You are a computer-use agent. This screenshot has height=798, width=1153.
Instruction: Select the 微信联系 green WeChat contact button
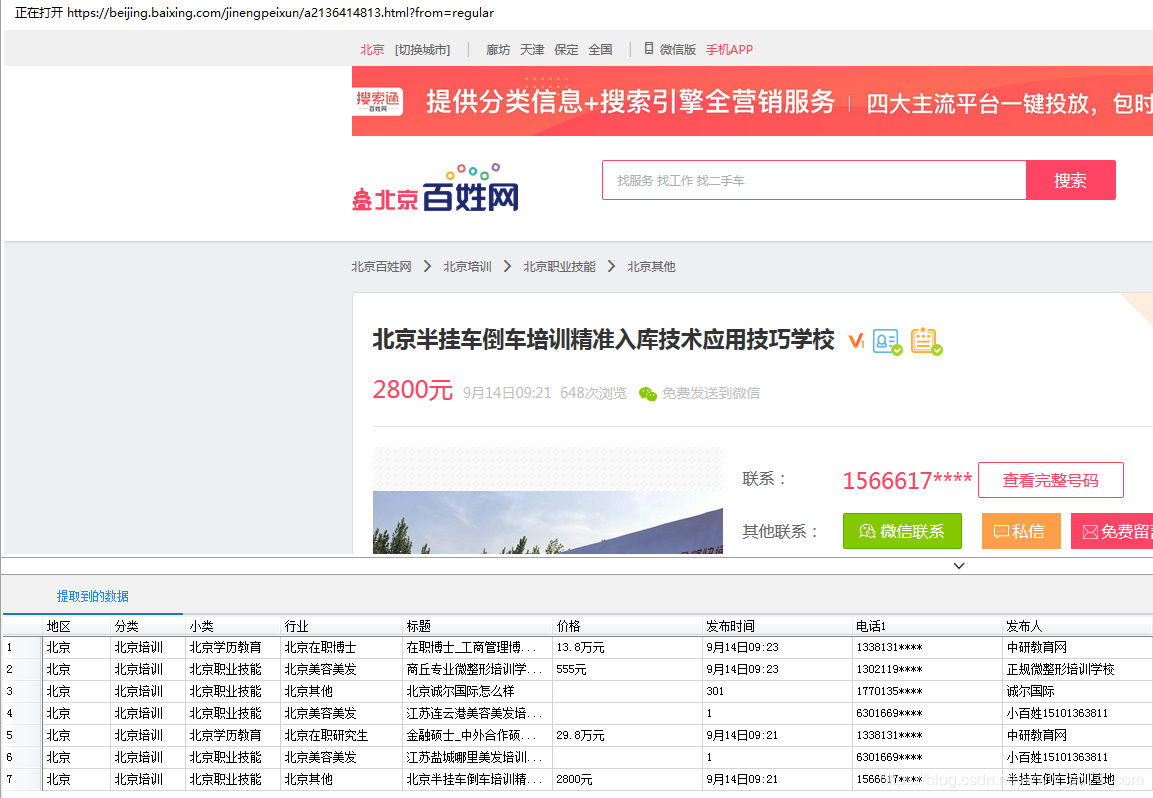(x=902, y=531)
